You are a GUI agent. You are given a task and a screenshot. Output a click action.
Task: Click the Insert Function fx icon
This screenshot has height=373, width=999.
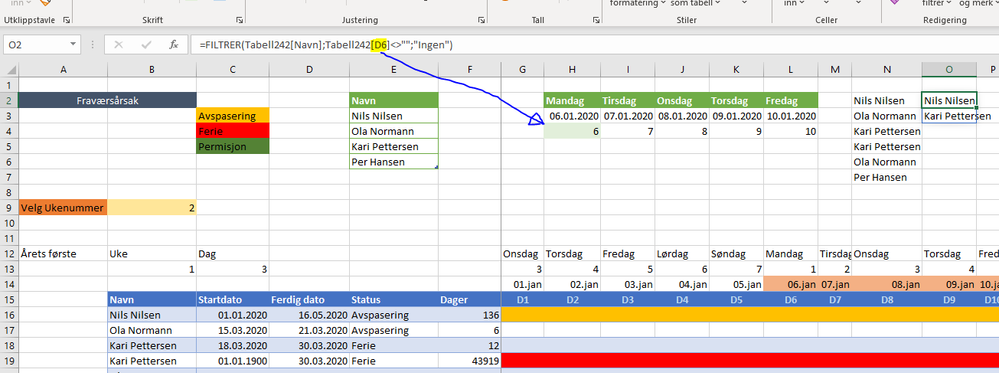[x=173, y=45]
